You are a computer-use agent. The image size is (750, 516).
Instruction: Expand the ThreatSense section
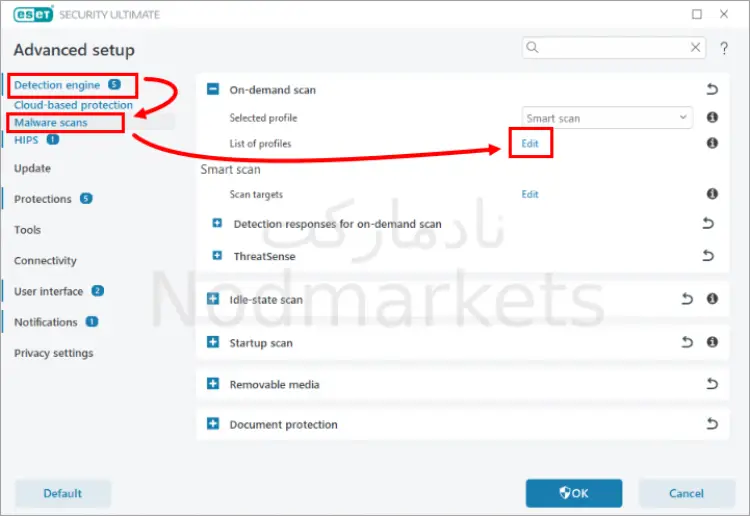pyautogui.click(x=217, y=256)
